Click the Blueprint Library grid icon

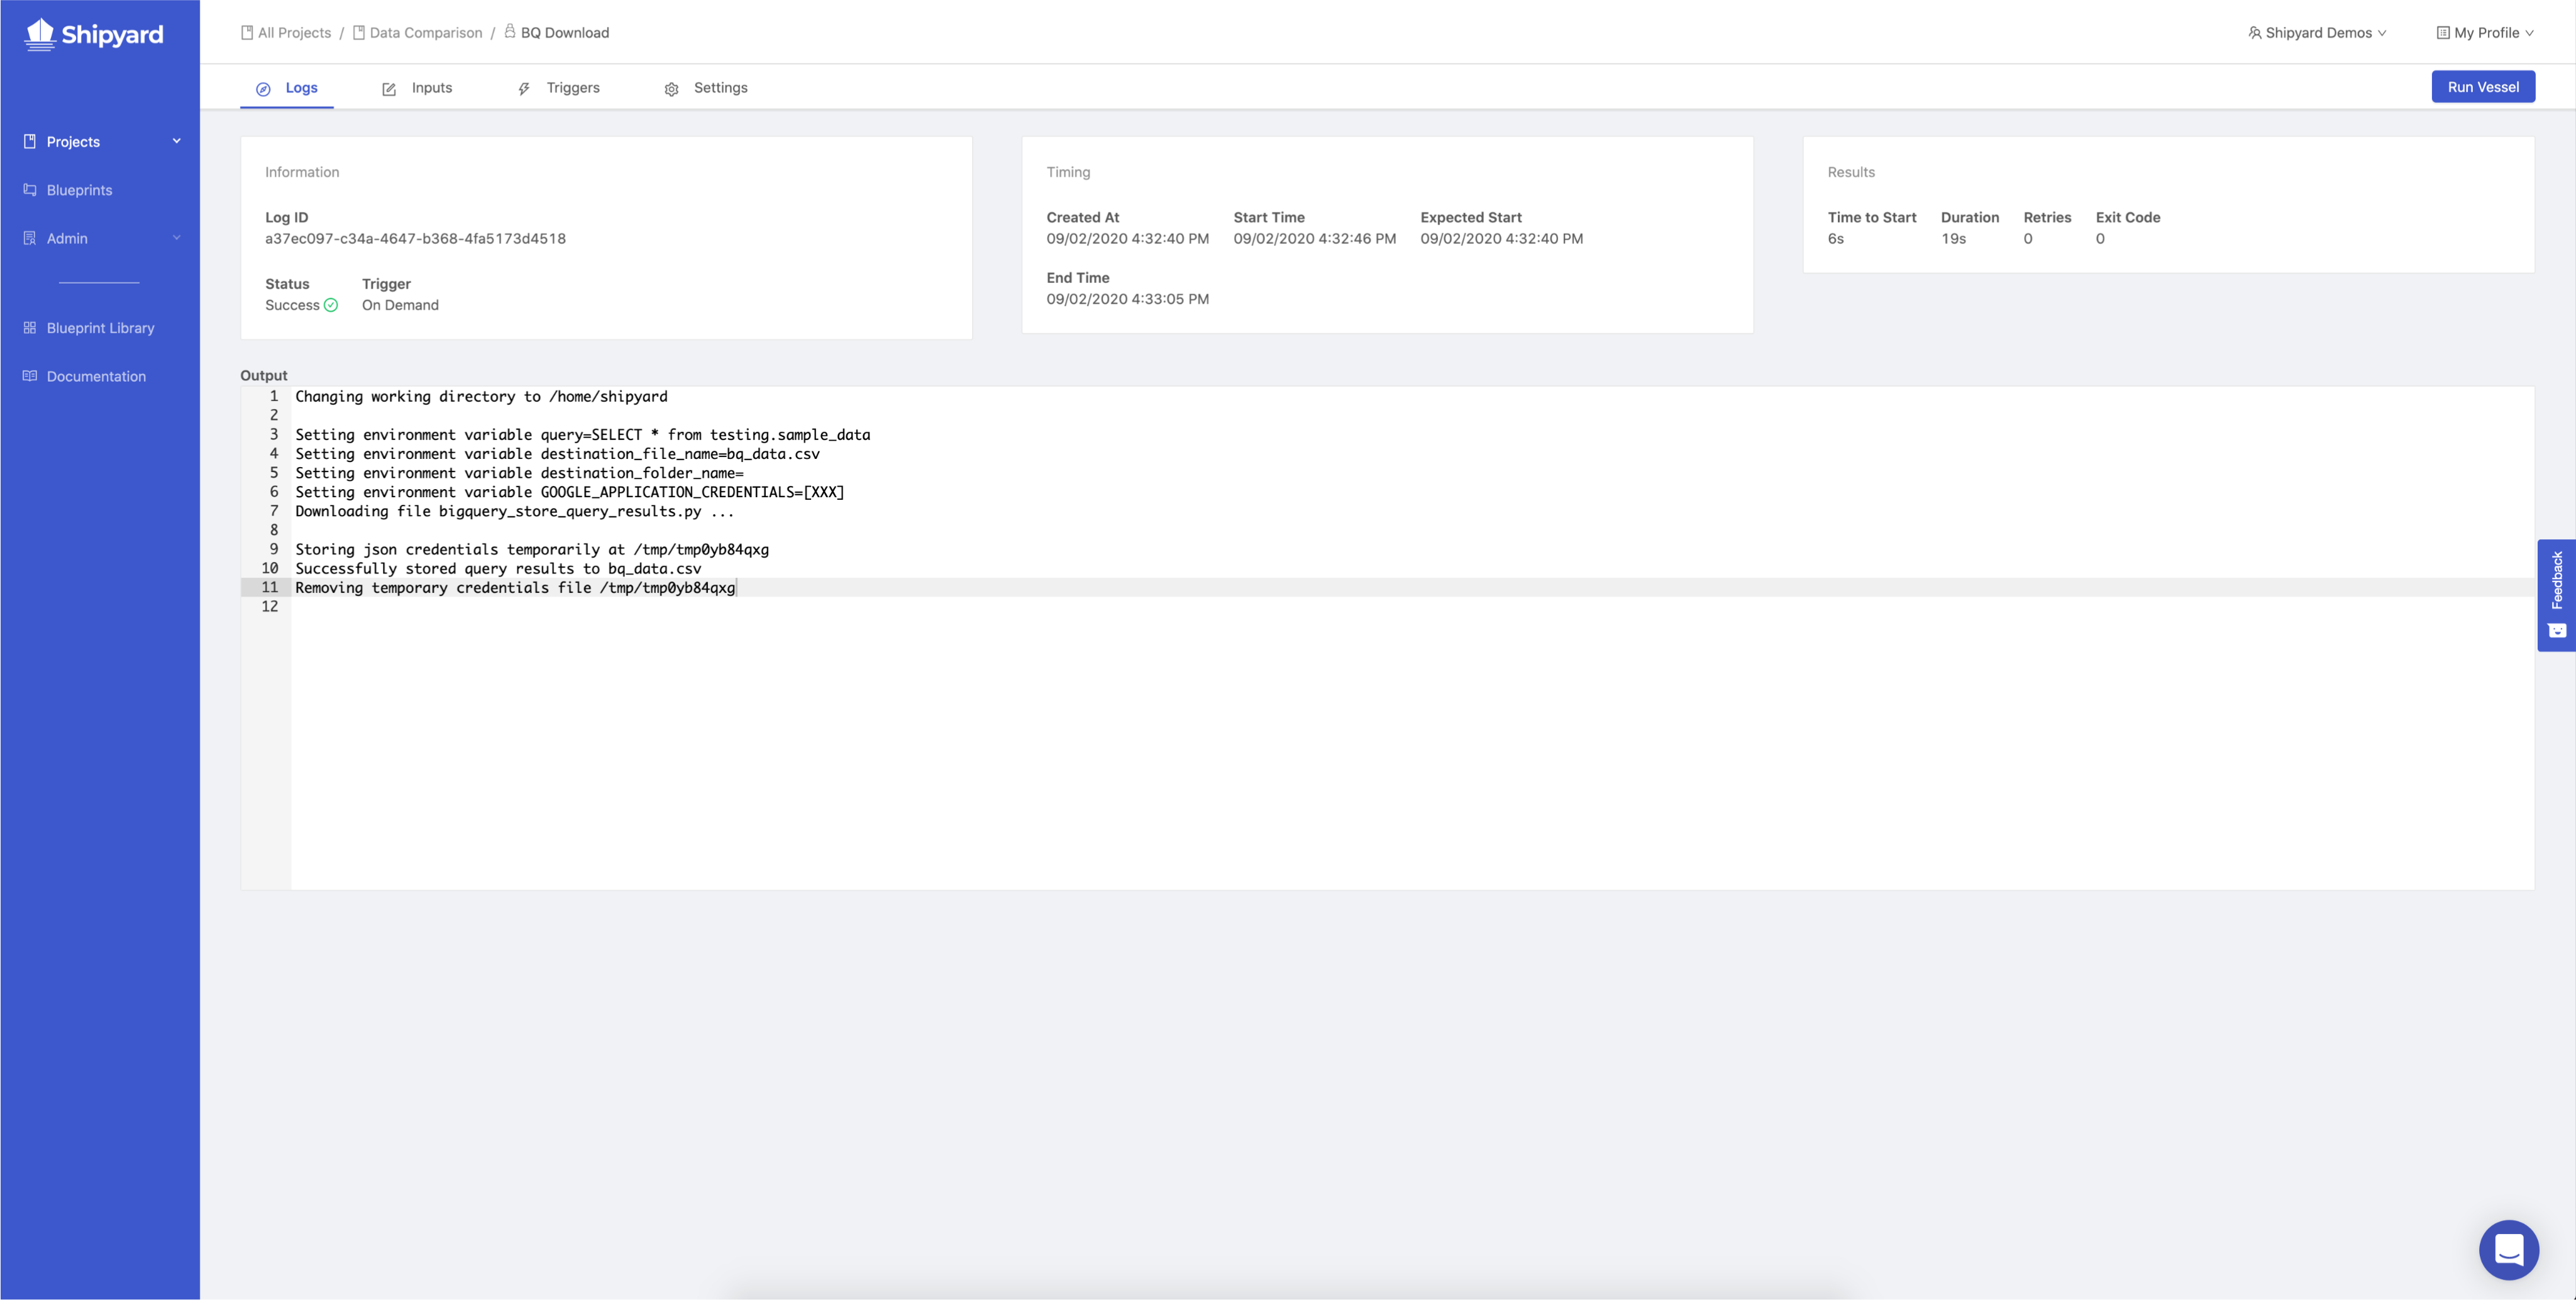[30, 328]
